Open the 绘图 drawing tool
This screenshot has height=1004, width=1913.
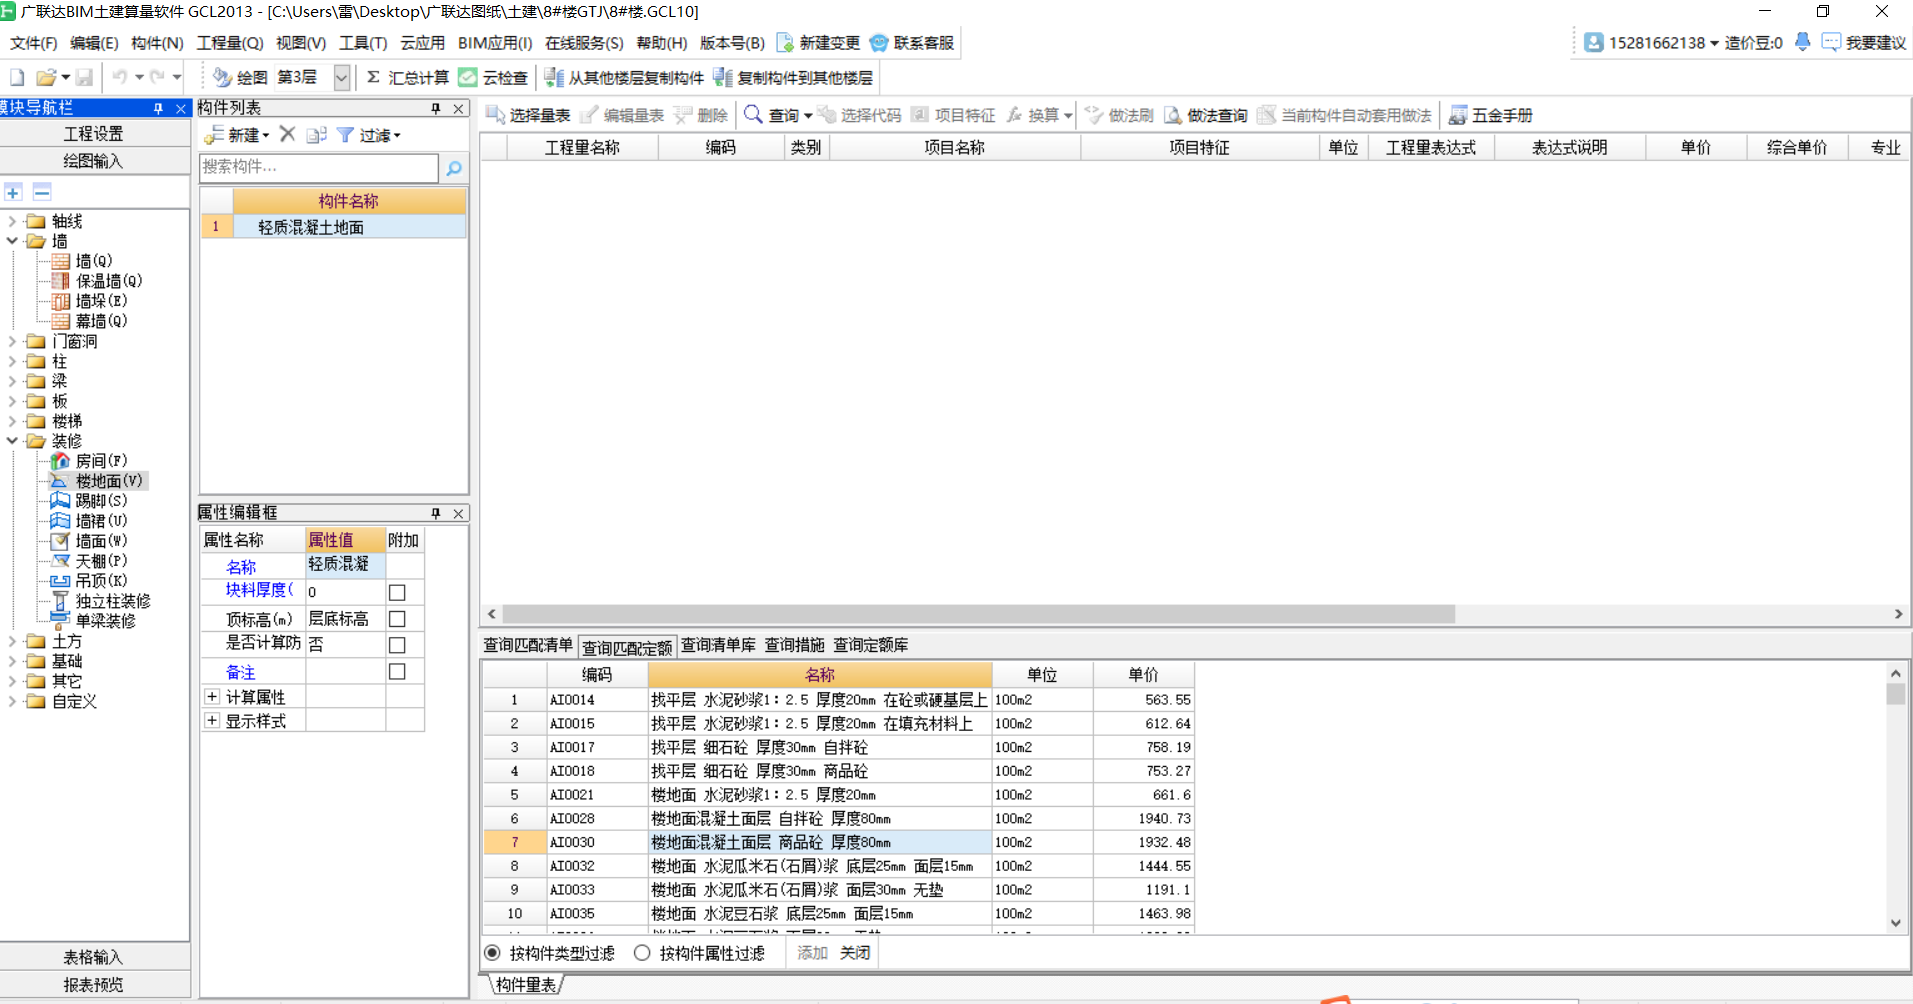pyautogui.click(x=240, y=77)
